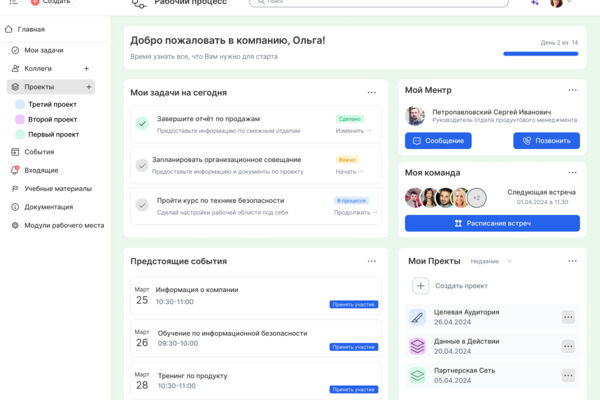600x400 pixels.
Task: Click the layers icon of Данные в Действии
Action: coord(417,346)
